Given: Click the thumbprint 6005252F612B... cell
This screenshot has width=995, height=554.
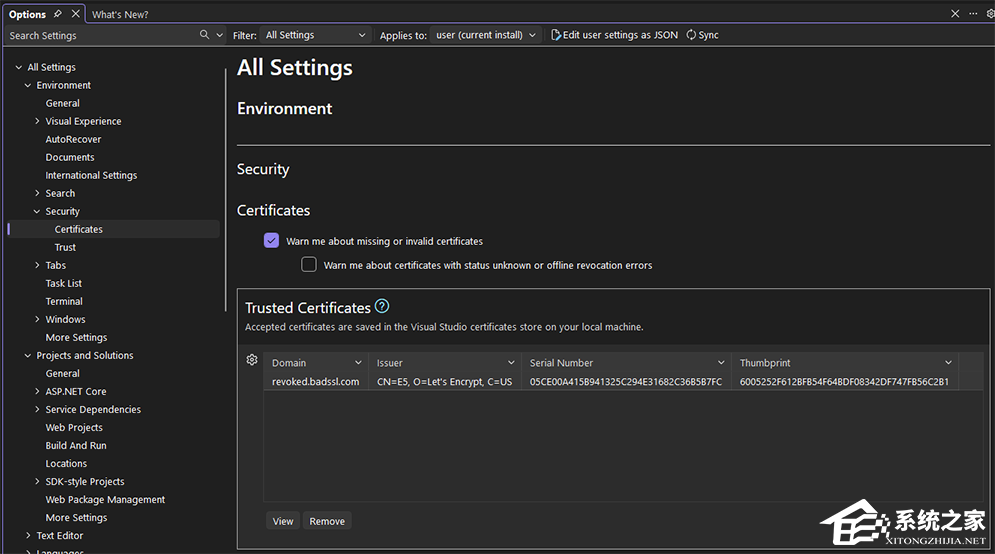Looking at the screenshot, I should pyautogui.click(x=844, y=381).
